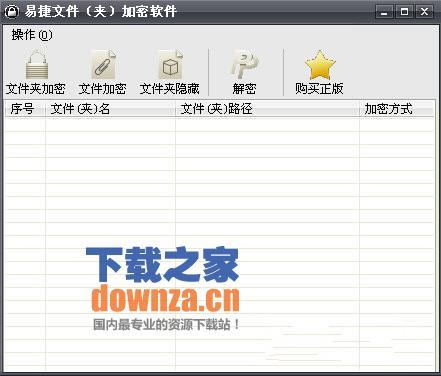This screenshot has width=441, height=376.
Task: Maximize the 易捷文件(夹)加密软件 window
Action: pos(404,12)
